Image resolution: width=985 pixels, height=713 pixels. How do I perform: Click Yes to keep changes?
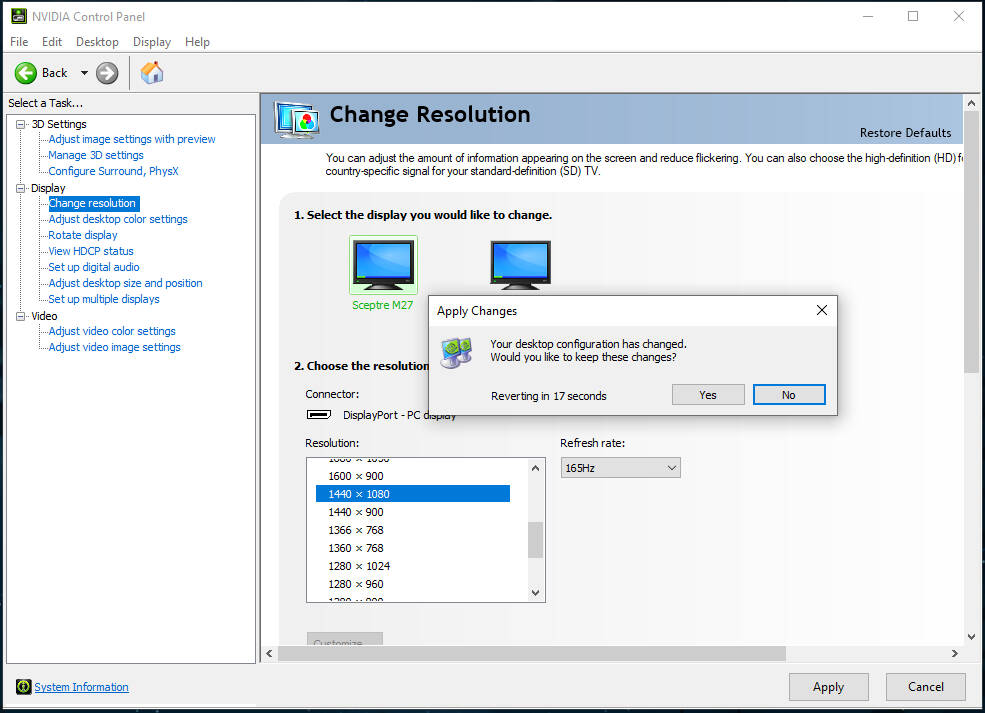coord(708,395)
